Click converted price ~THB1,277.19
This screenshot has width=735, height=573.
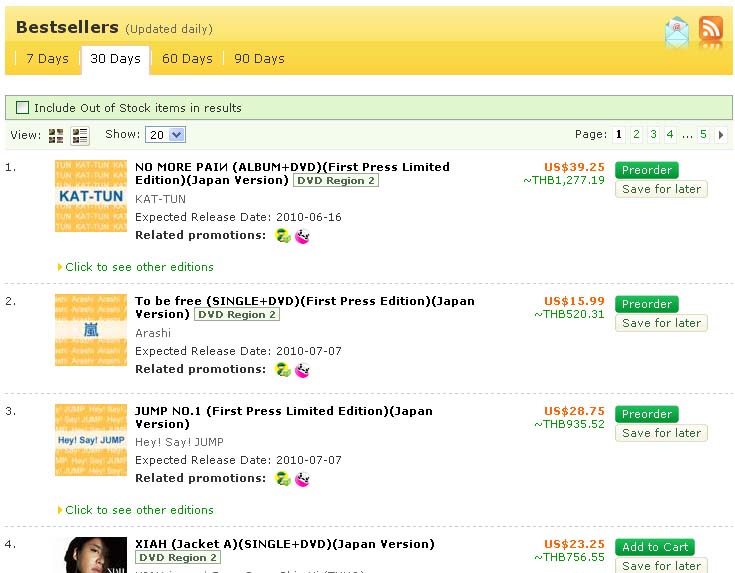click(x=564, y=180)
